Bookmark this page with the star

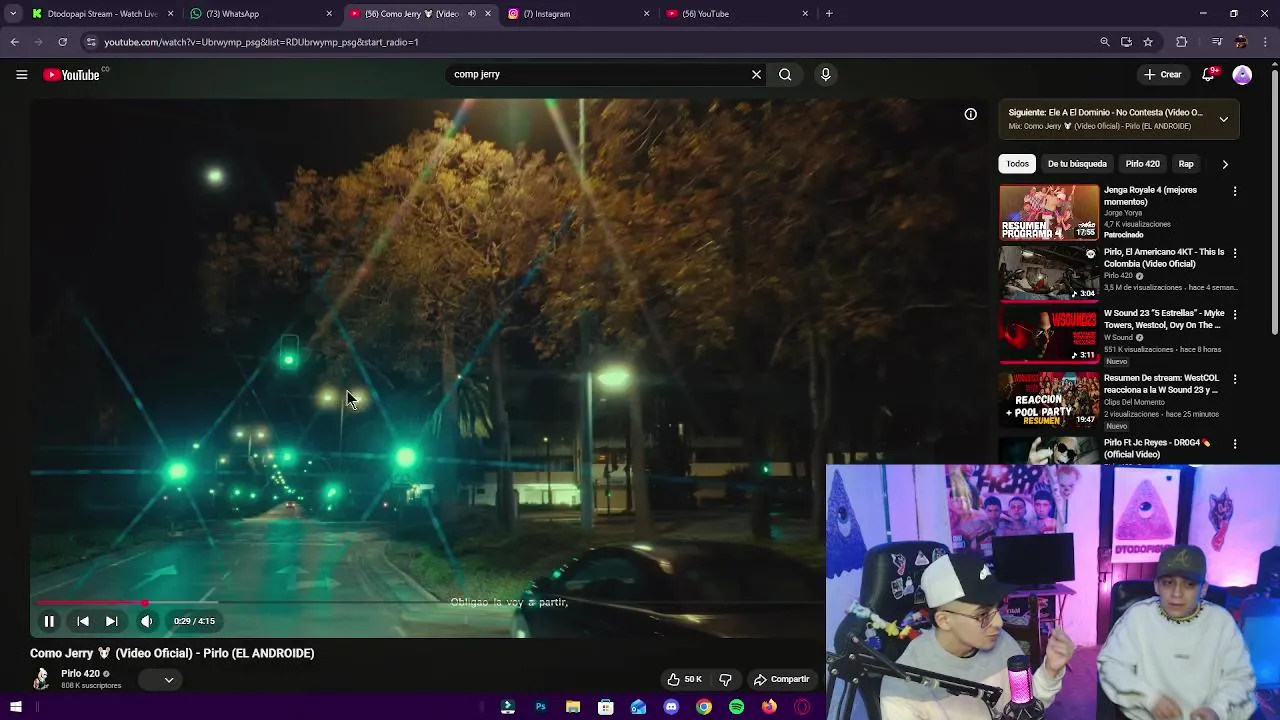[1148, 42]
